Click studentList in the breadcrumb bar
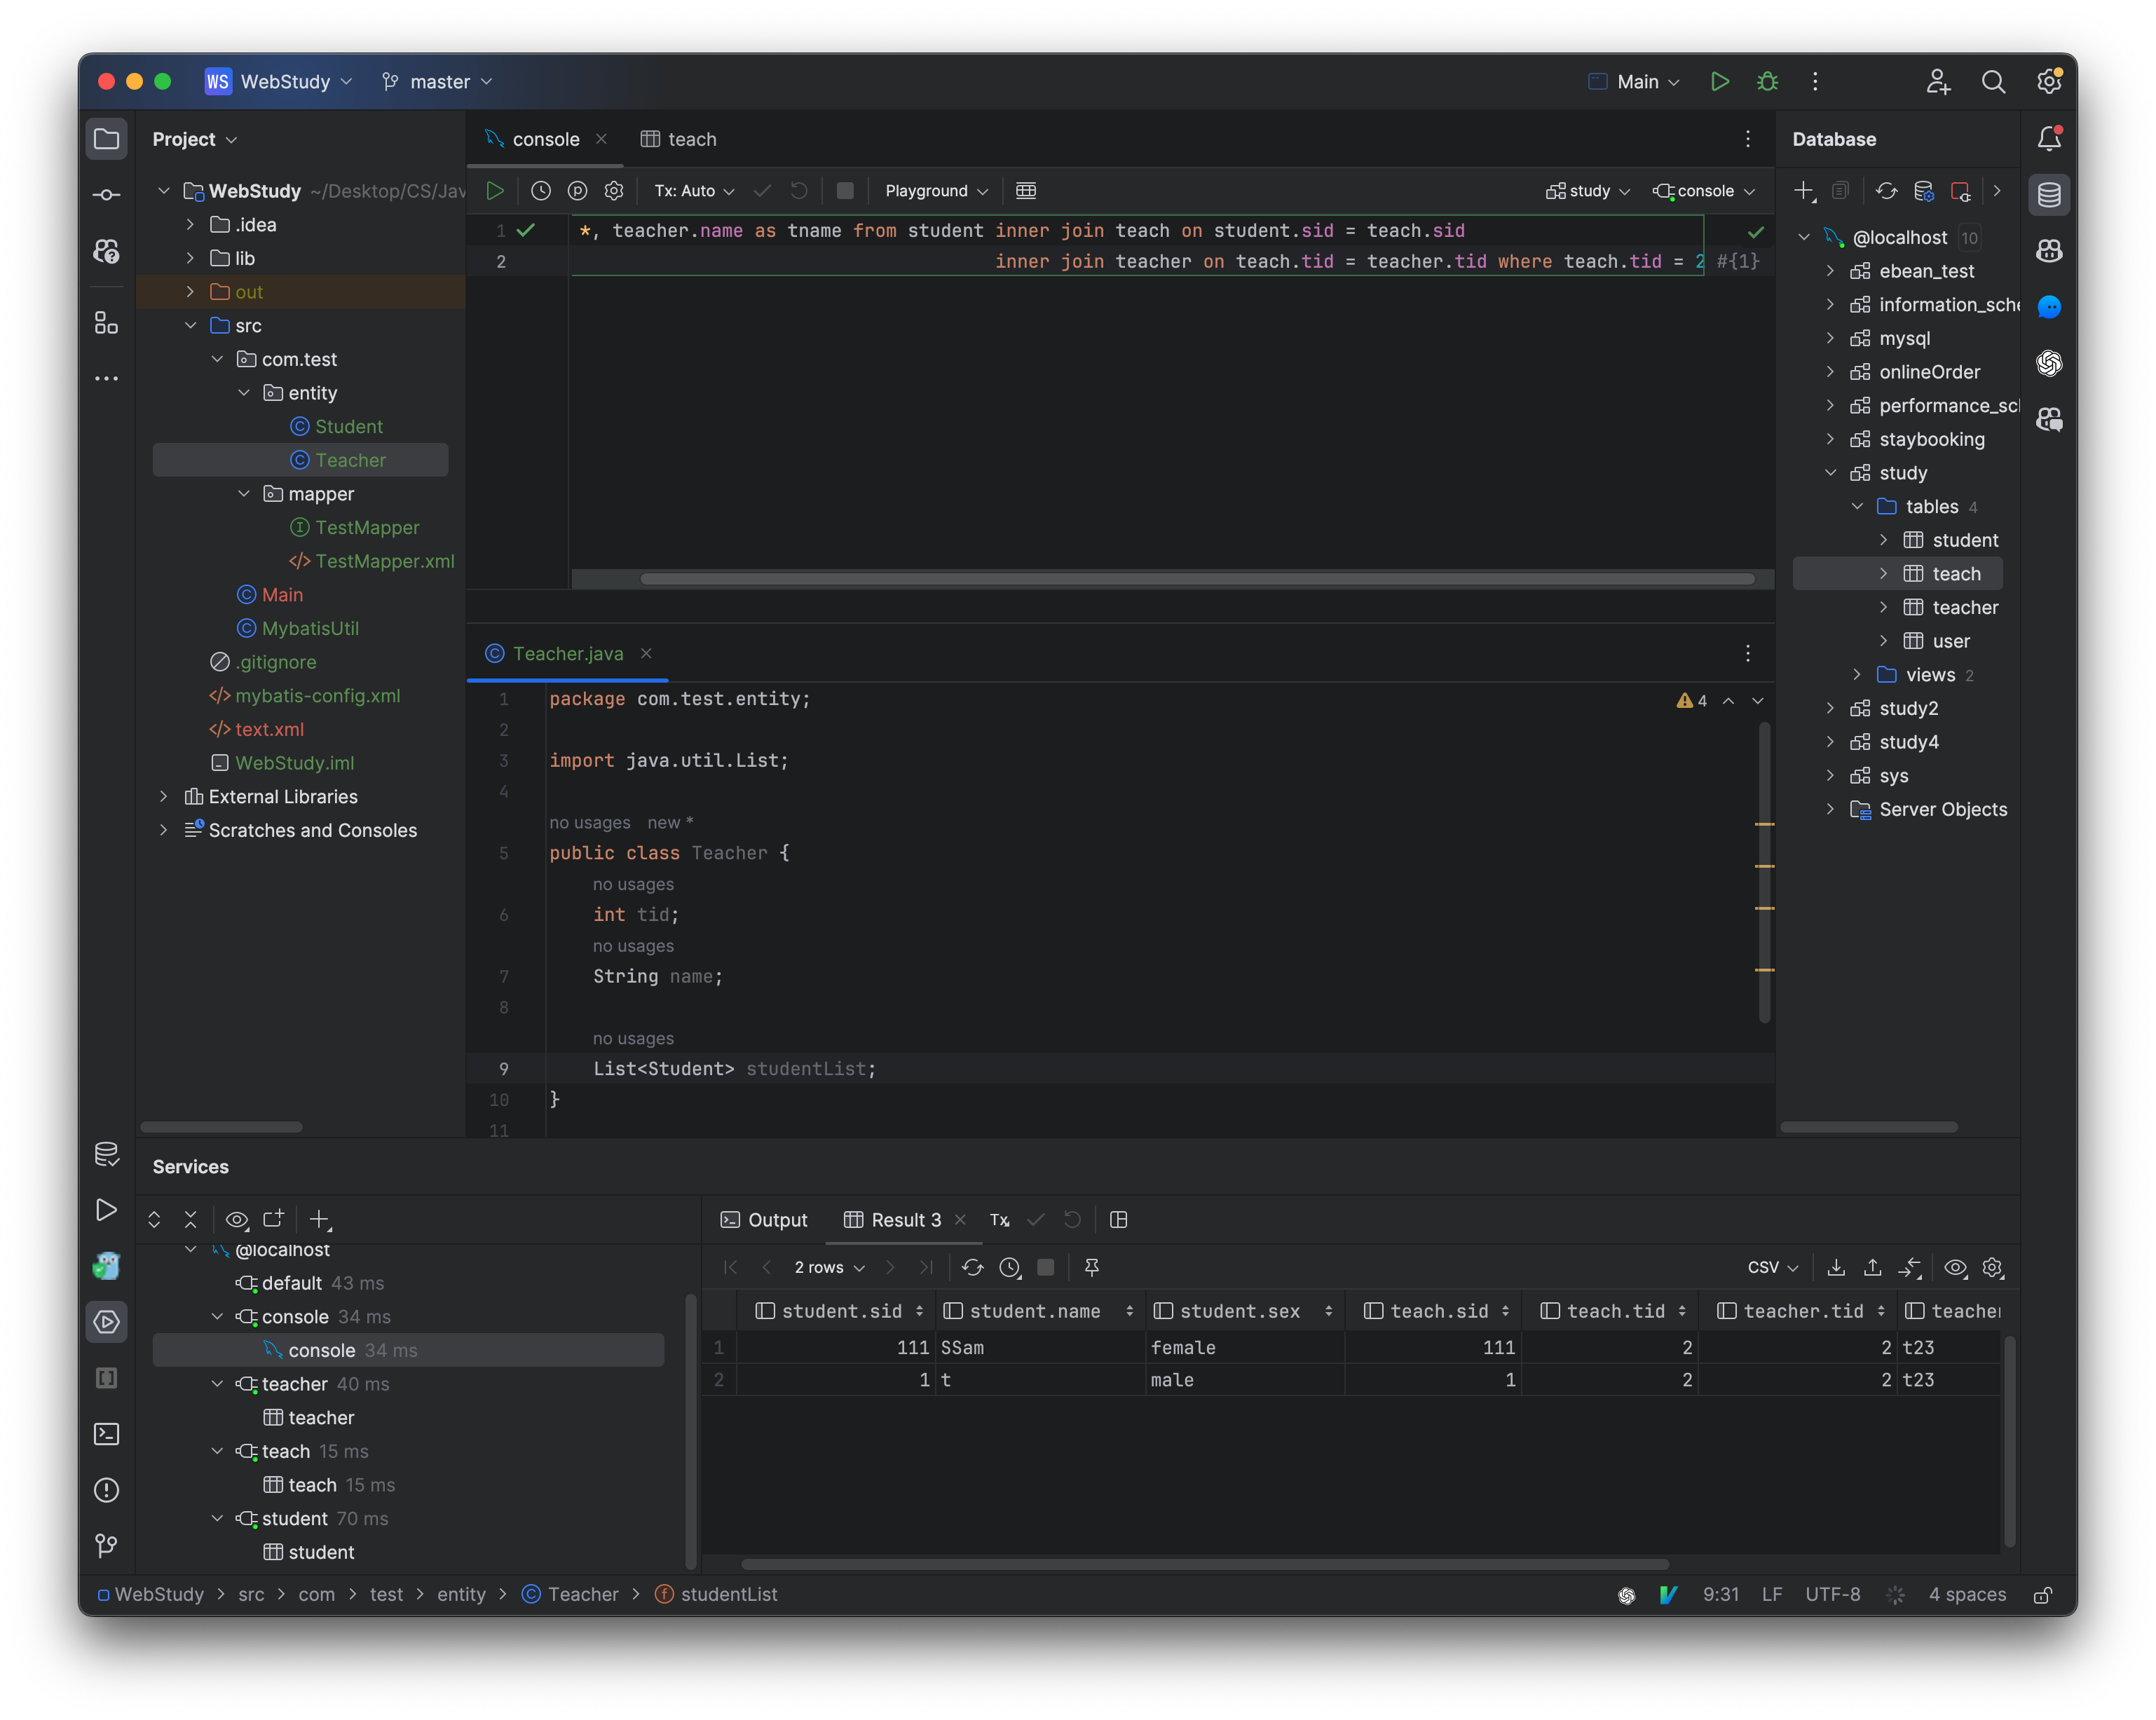2156x1720 pixels. coord(729,1594)
